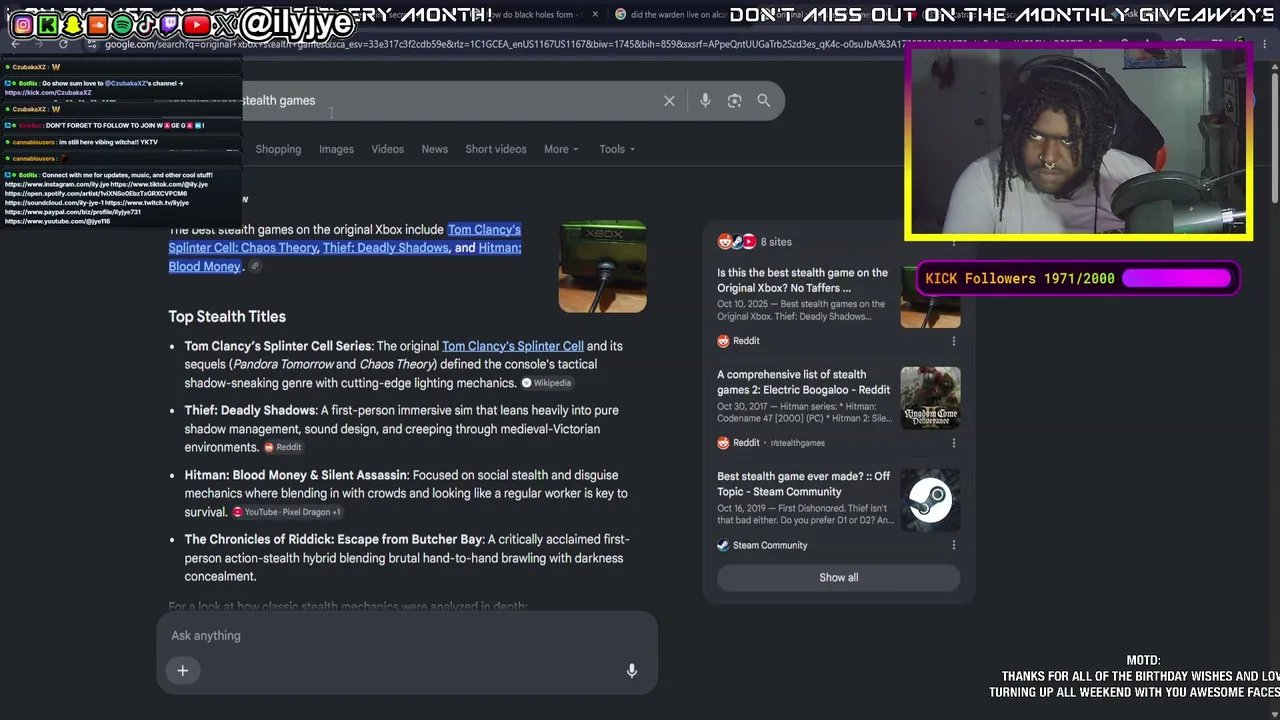This screenshot has height=720, width=1280.
Task: Click 'Hitman: Blood Money & Silent Assassin' bullet title
Action: [296, 475]
